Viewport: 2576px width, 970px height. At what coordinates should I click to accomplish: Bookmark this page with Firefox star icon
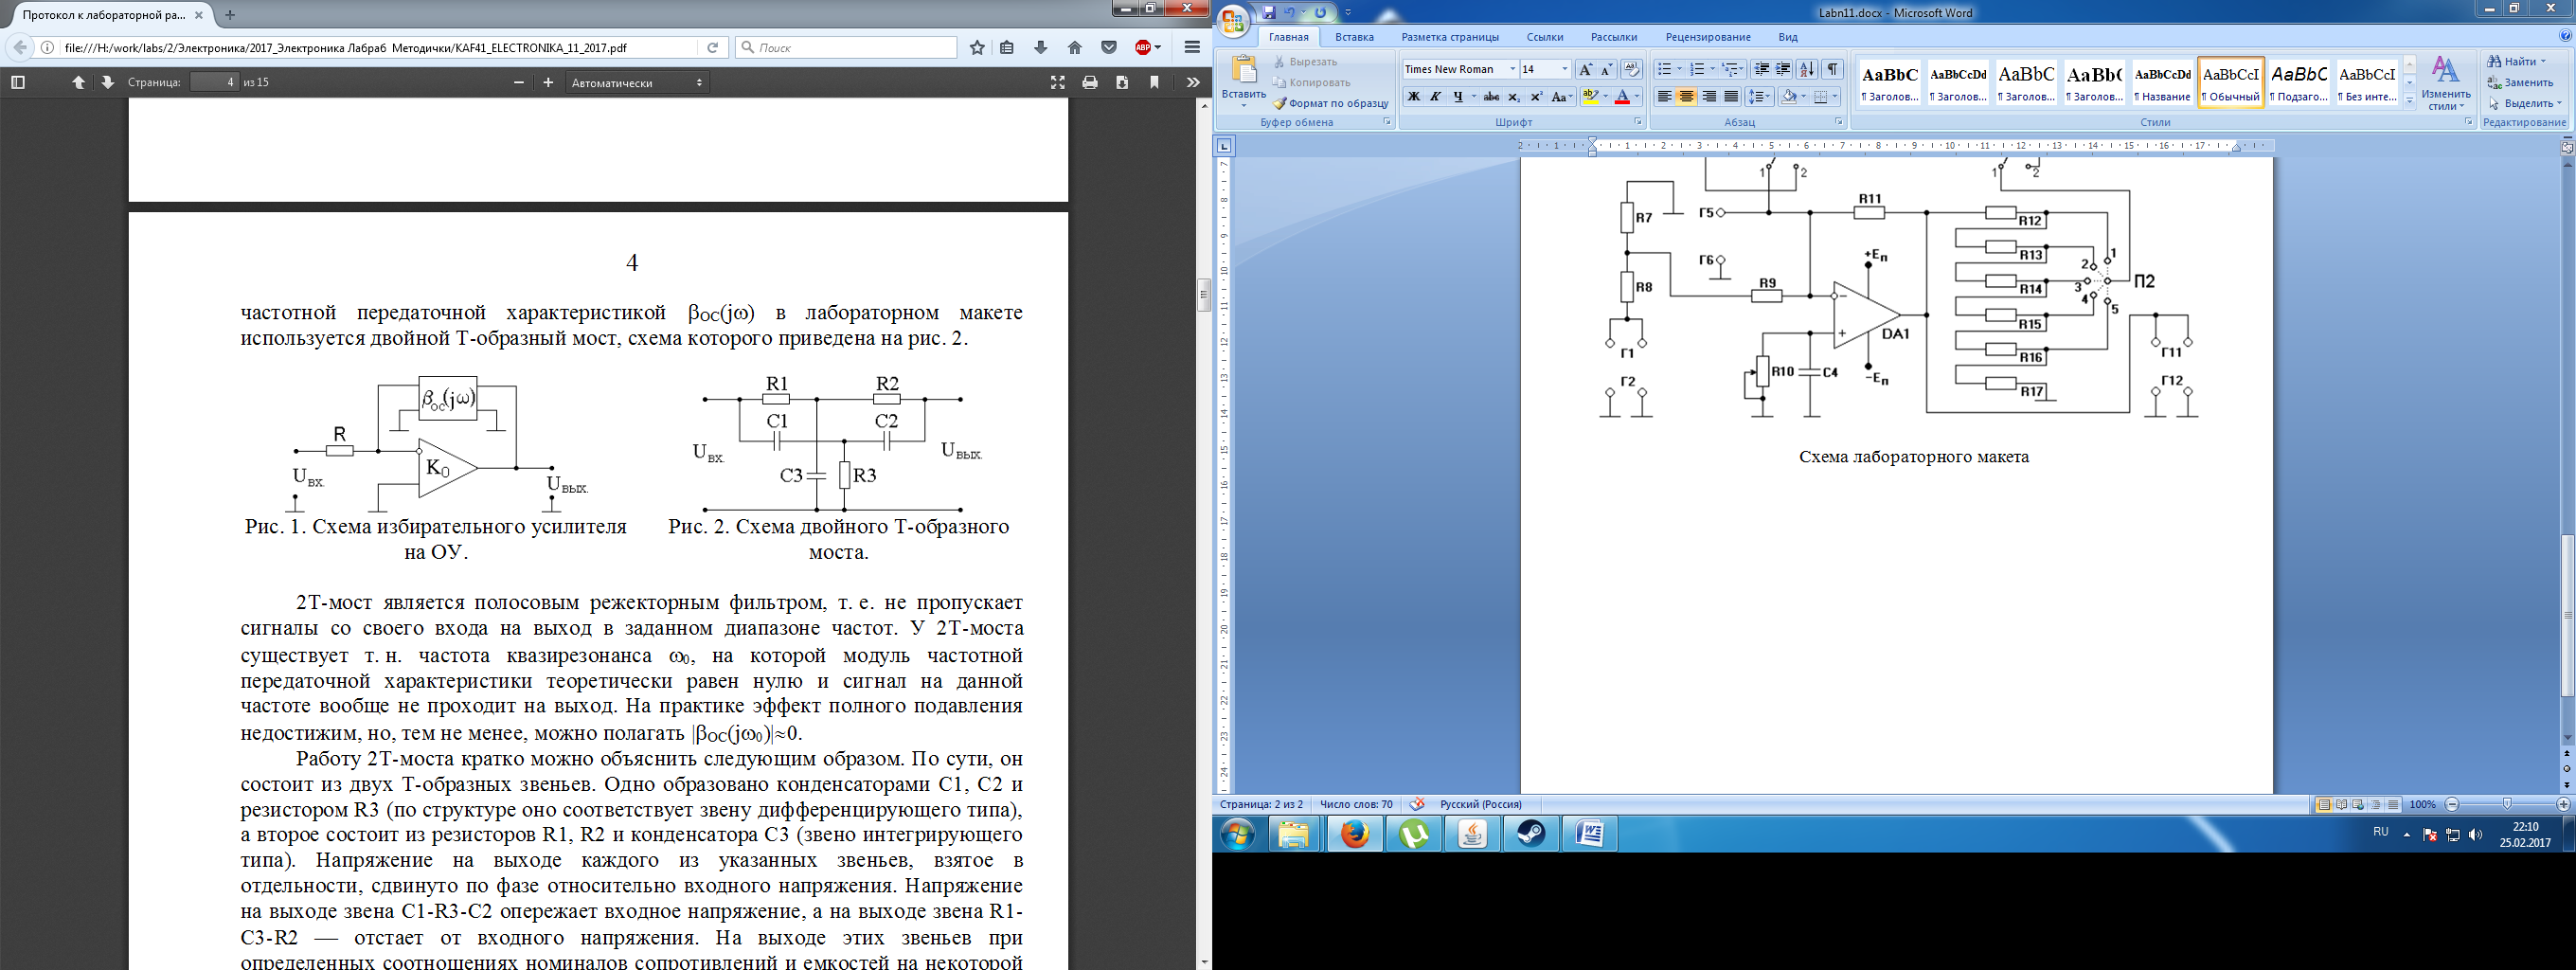pos(977,47)
